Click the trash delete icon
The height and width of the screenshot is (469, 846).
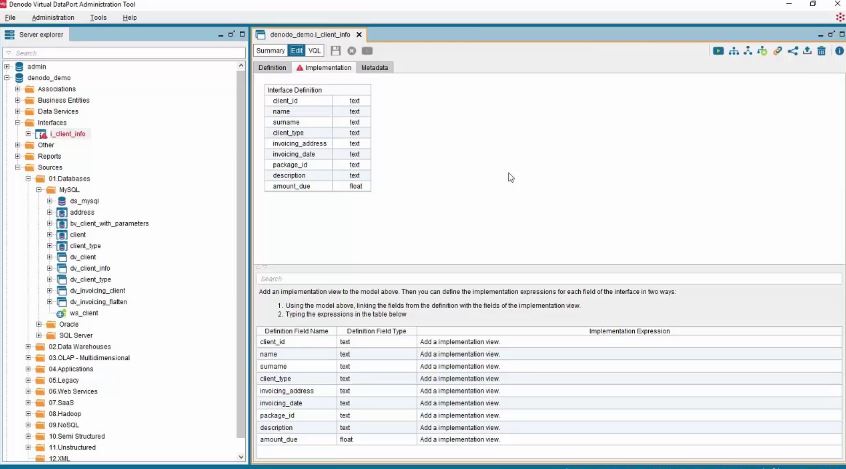coord(821,51)
